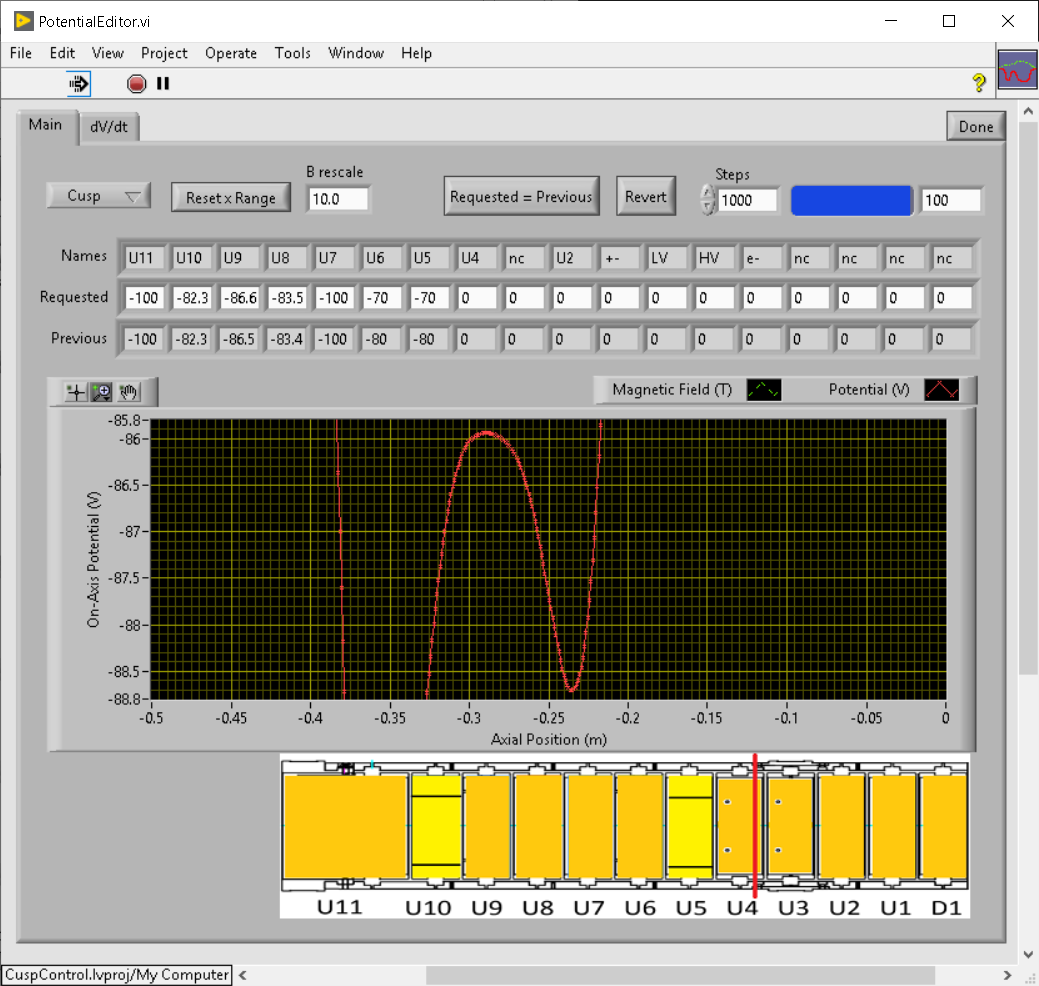The image size is (1039, 986).
Task: Switch to the dV/dt tab
Action: pyautogui.click(x=109, y=127)
